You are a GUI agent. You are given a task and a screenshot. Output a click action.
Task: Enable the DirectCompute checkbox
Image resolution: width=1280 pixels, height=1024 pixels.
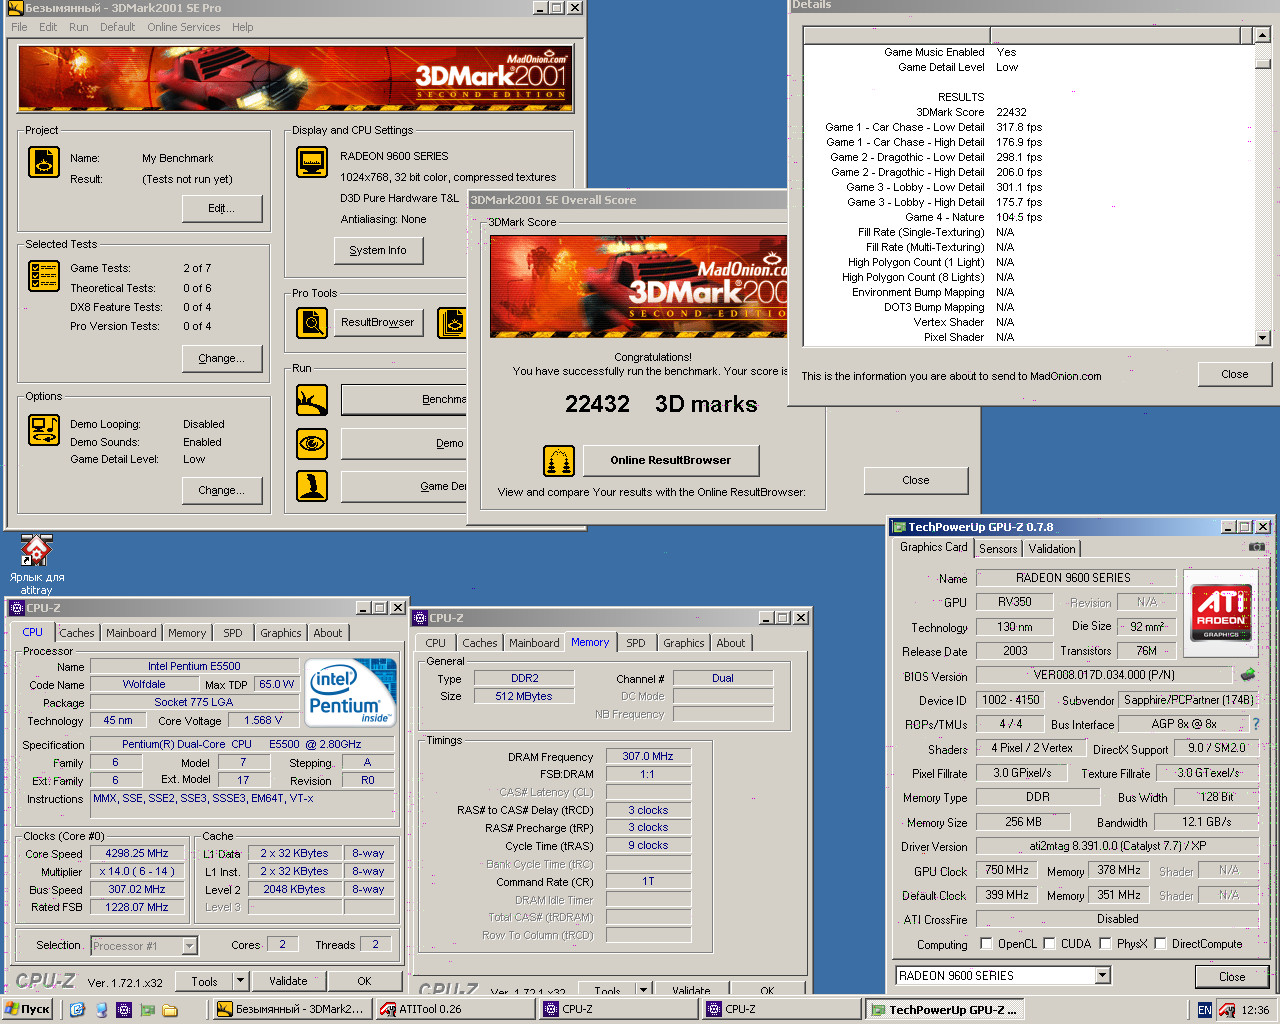[x=1160, y=943]
